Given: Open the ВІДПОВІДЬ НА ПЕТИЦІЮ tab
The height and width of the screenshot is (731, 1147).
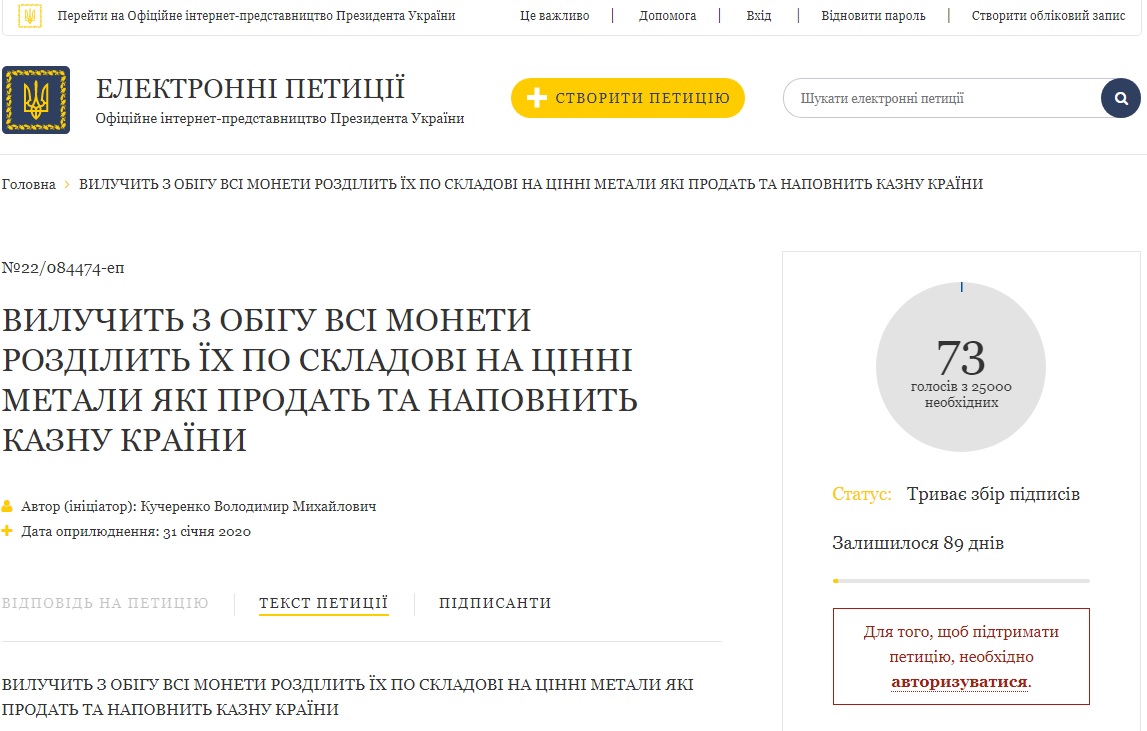Looking at the screenshot, I should pos(107,603).
